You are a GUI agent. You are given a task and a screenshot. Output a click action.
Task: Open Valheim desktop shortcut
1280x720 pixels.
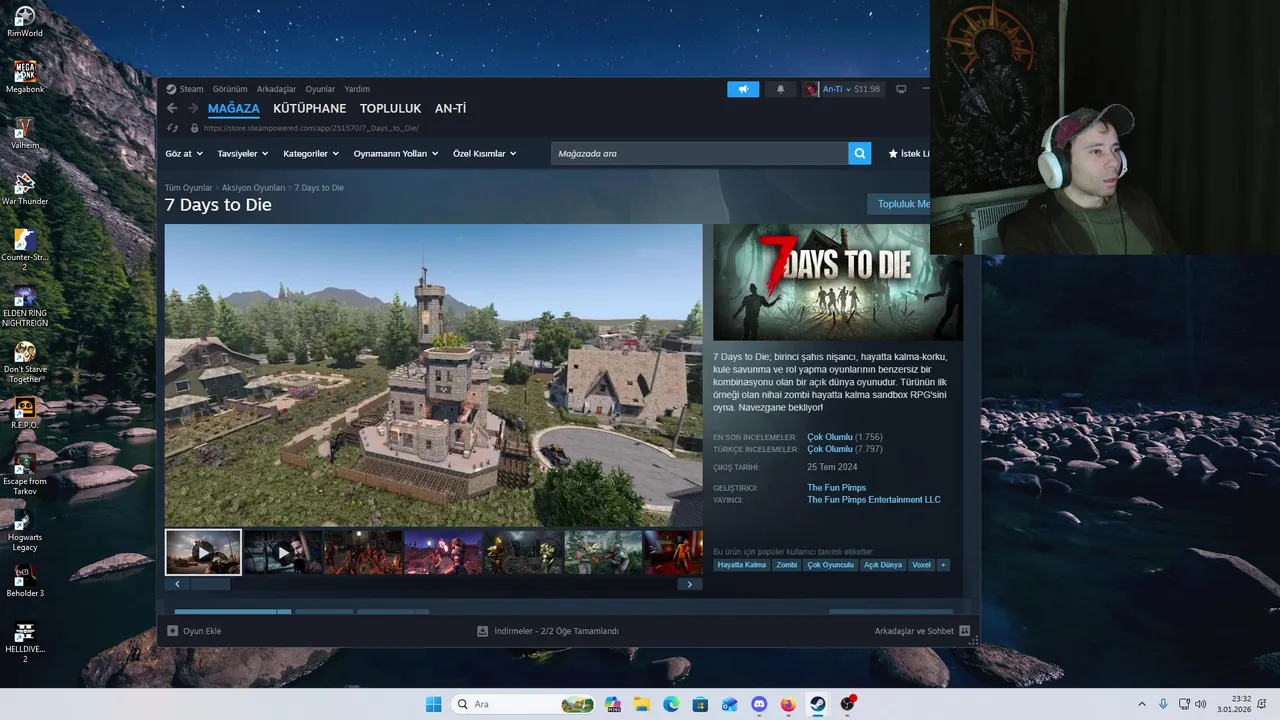click(x=25, y=133)
